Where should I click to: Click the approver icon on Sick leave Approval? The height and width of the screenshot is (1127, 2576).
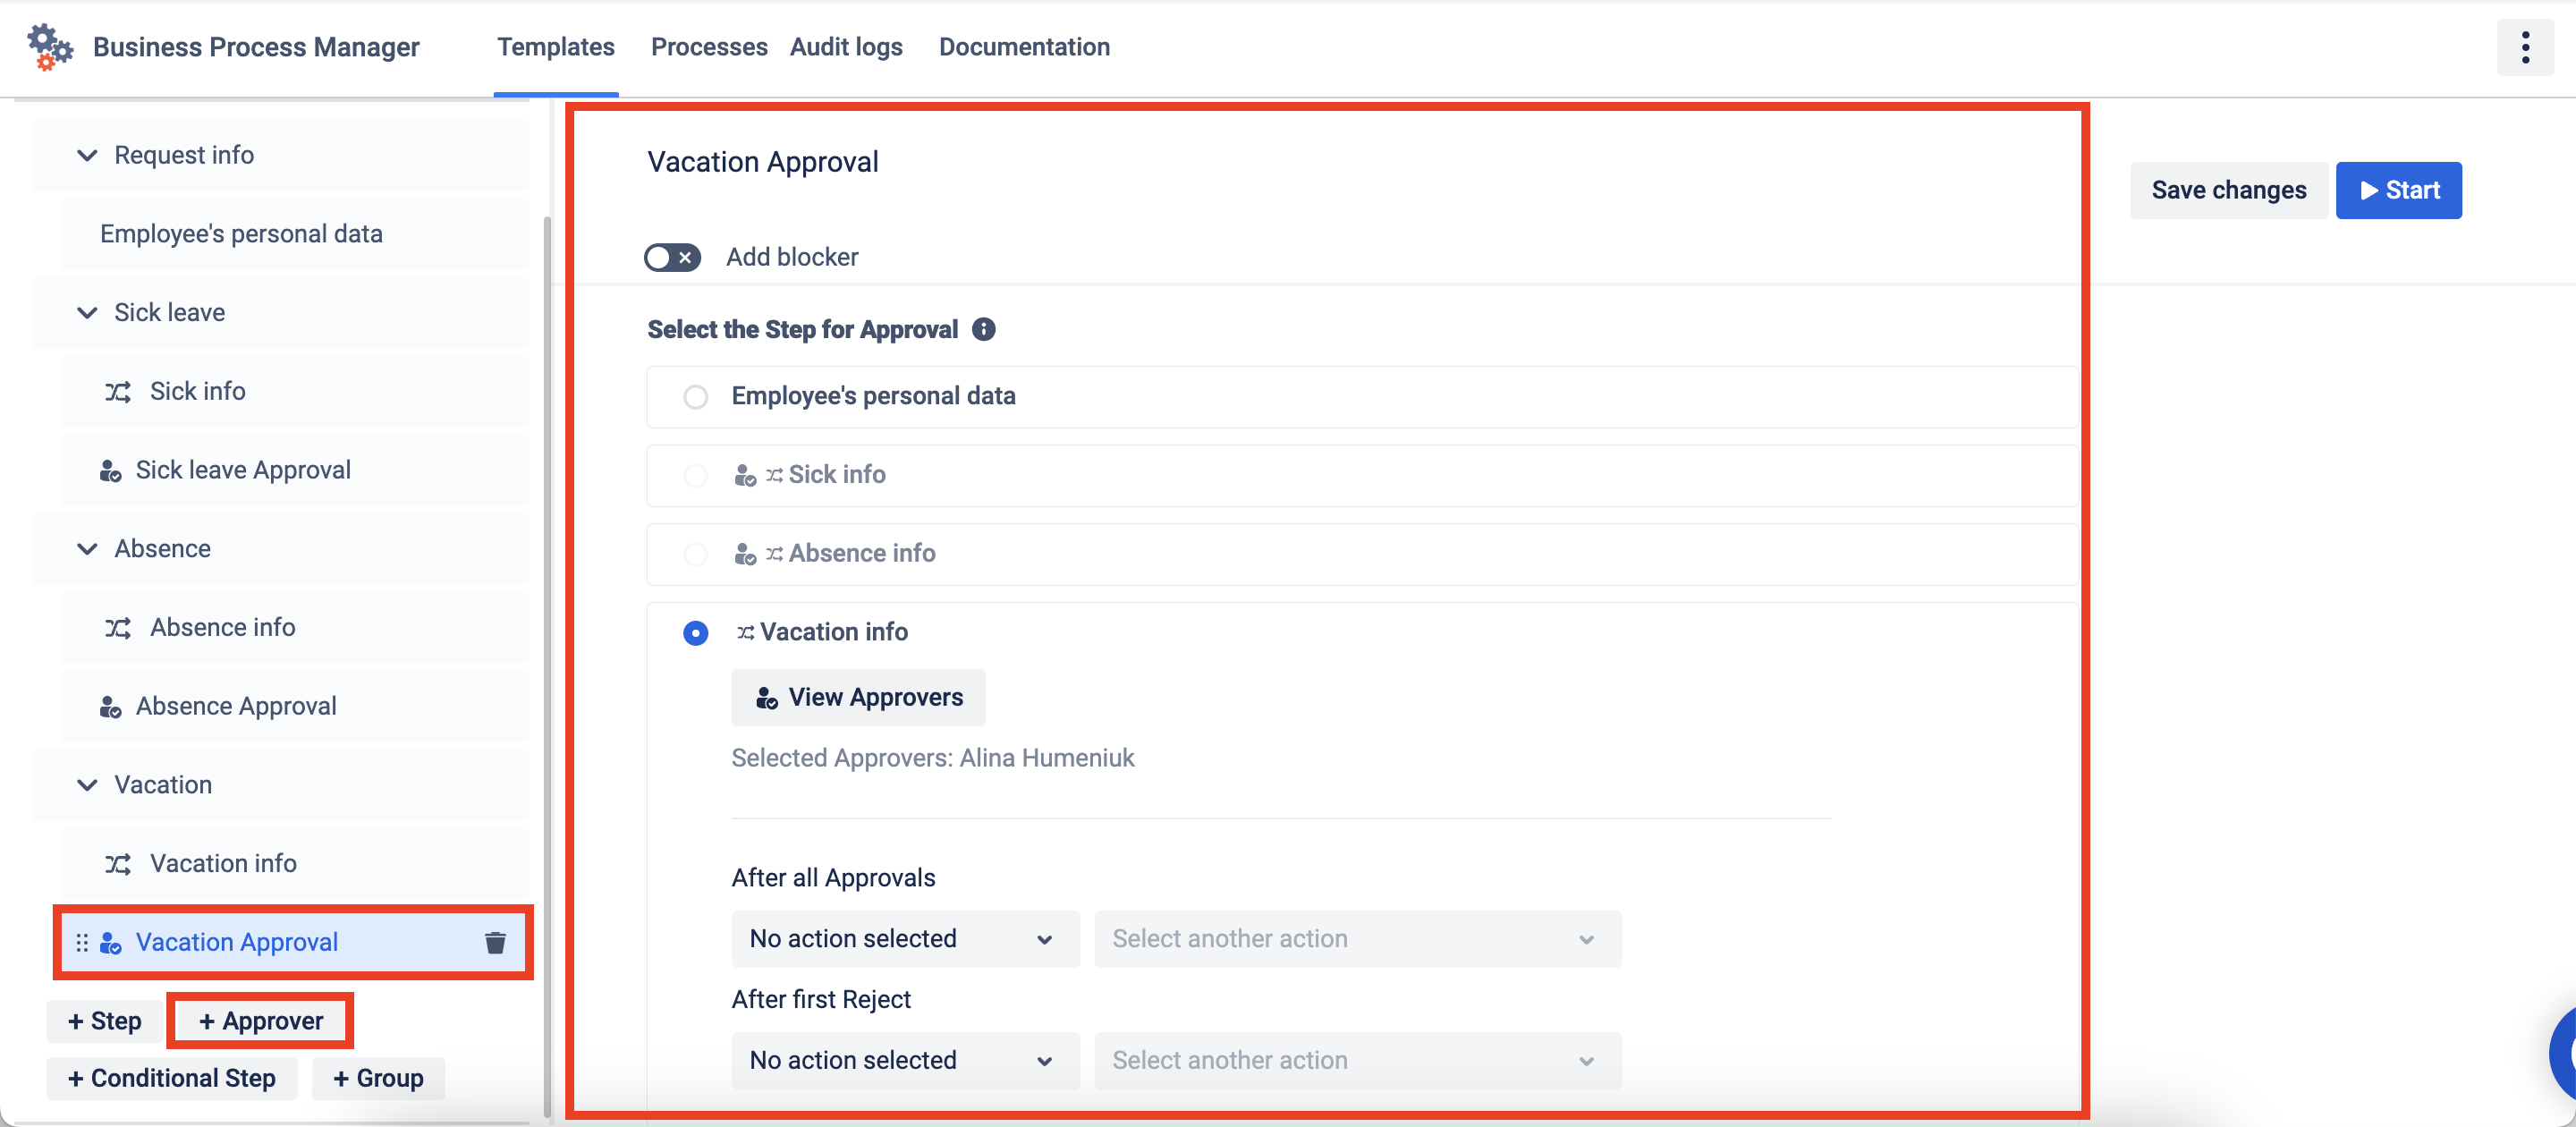[110, 470]
